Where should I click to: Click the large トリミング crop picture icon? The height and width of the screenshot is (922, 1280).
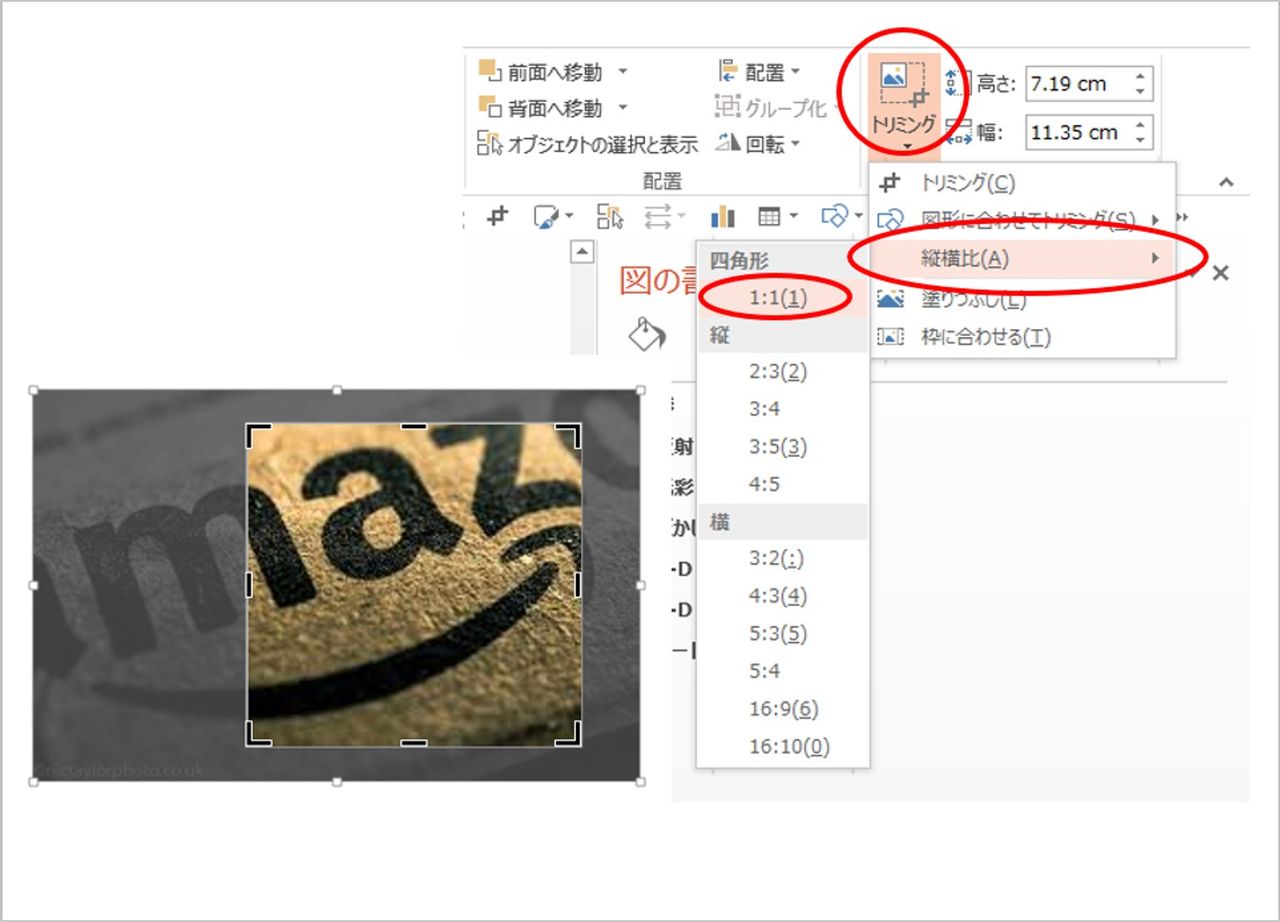tap(904, 86)
